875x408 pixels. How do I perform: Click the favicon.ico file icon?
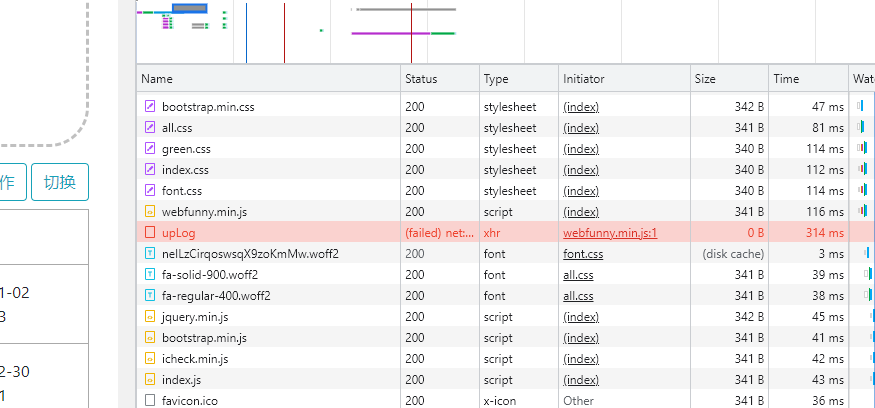(x=150, y=401)
